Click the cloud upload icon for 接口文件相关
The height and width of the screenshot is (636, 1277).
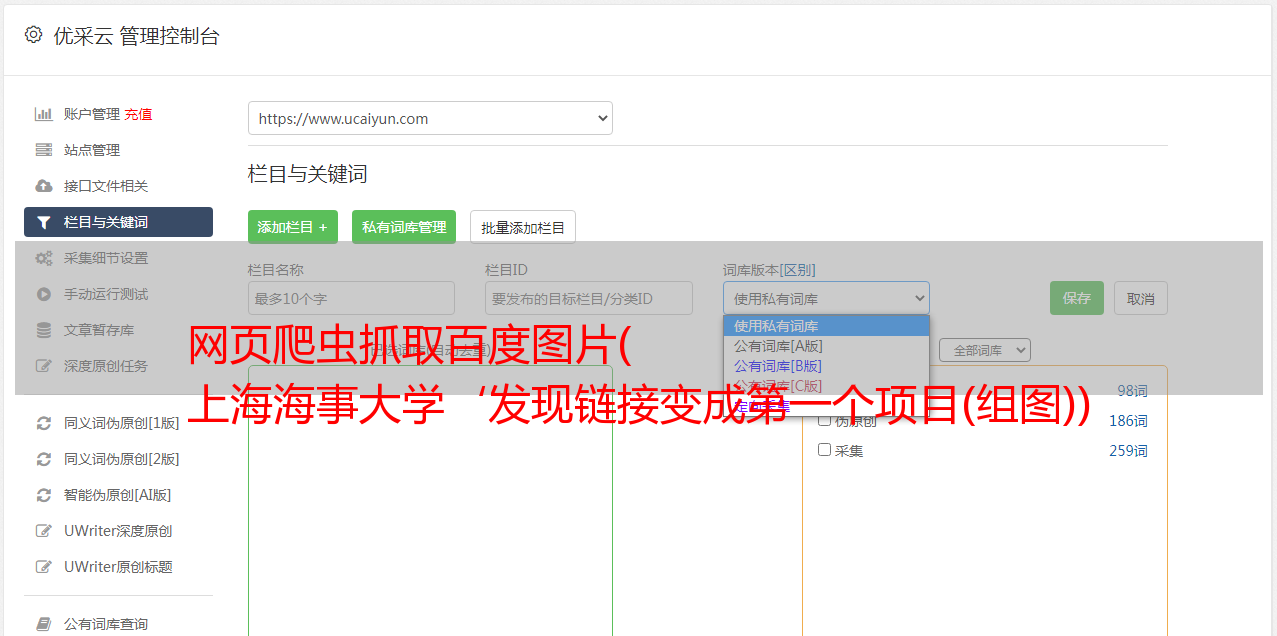[x=44, y=186]
